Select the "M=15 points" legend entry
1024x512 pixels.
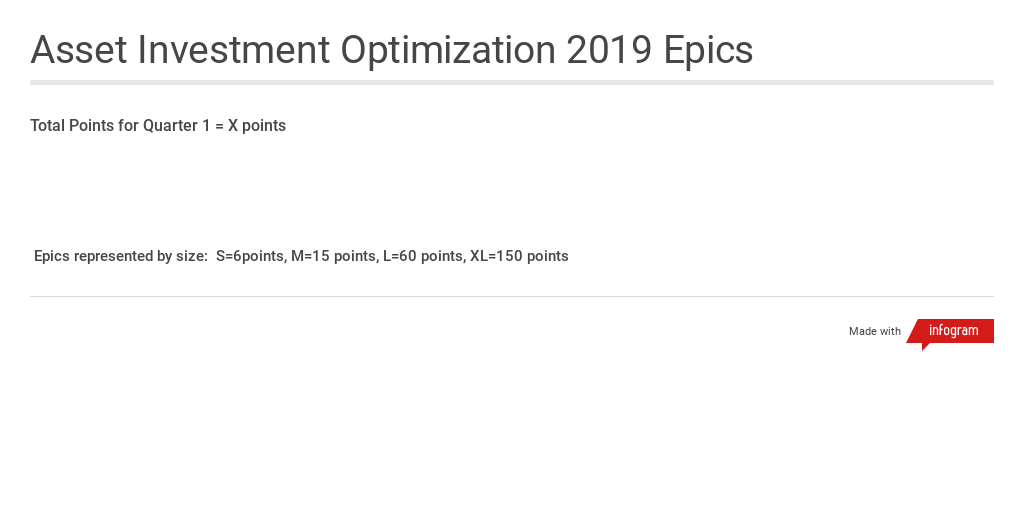(333, 256)
